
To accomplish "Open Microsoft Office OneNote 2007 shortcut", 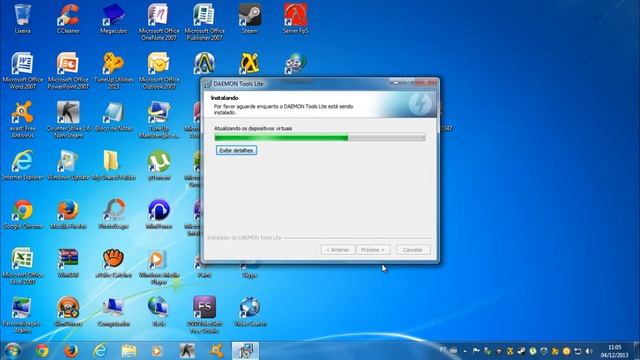I will coord(159,22).
